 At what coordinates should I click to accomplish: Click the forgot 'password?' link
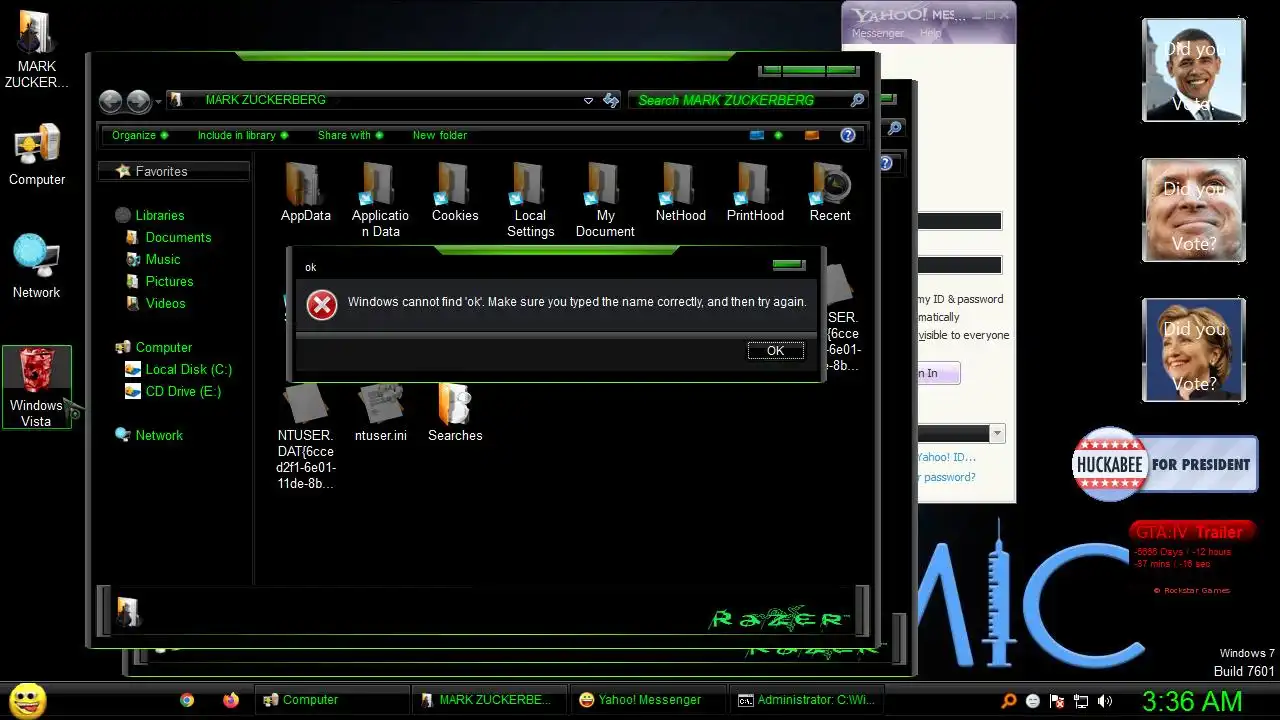pos(946,477)
